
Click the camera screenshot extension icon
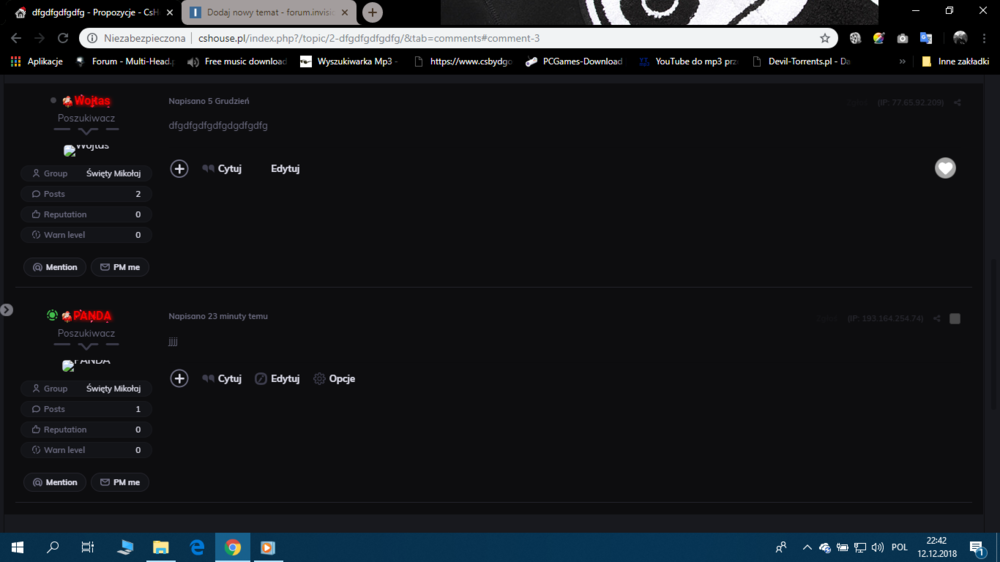(x=902, y=38)
